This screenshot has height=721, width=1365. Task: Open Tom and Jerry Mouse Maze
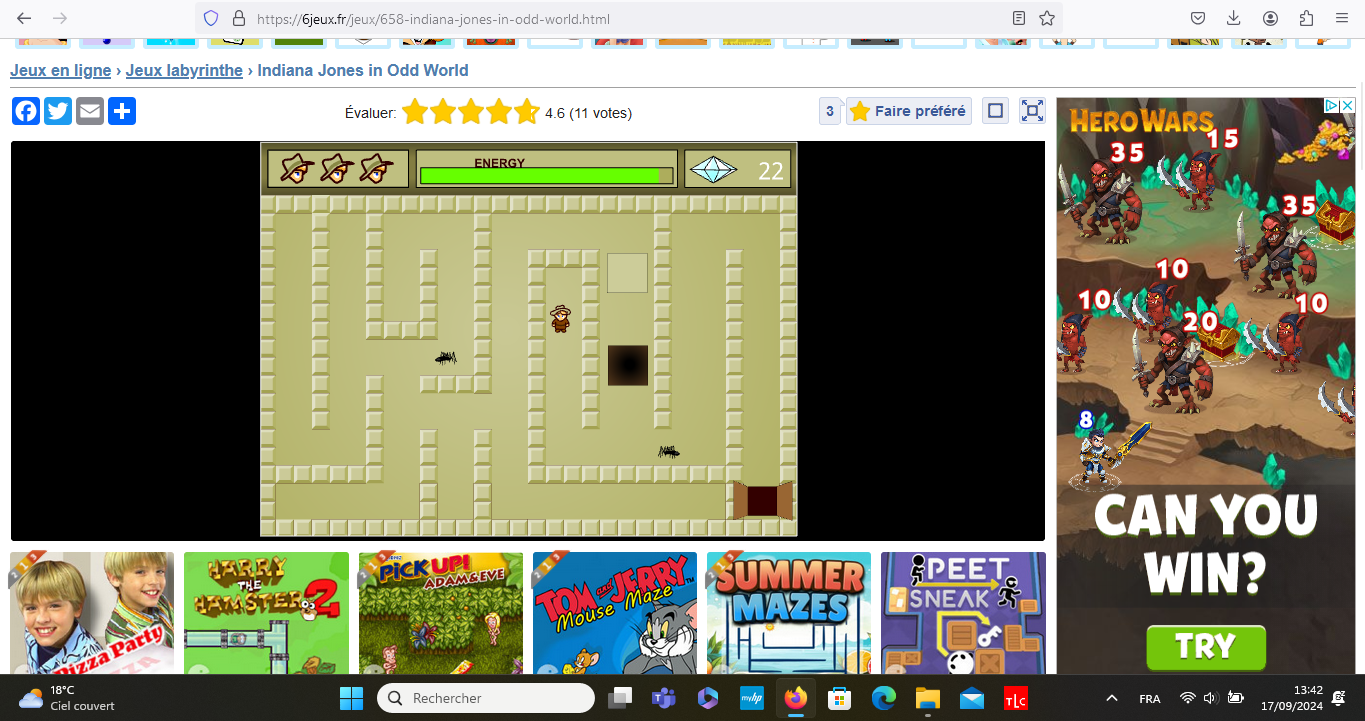click(x=615, y=613)
